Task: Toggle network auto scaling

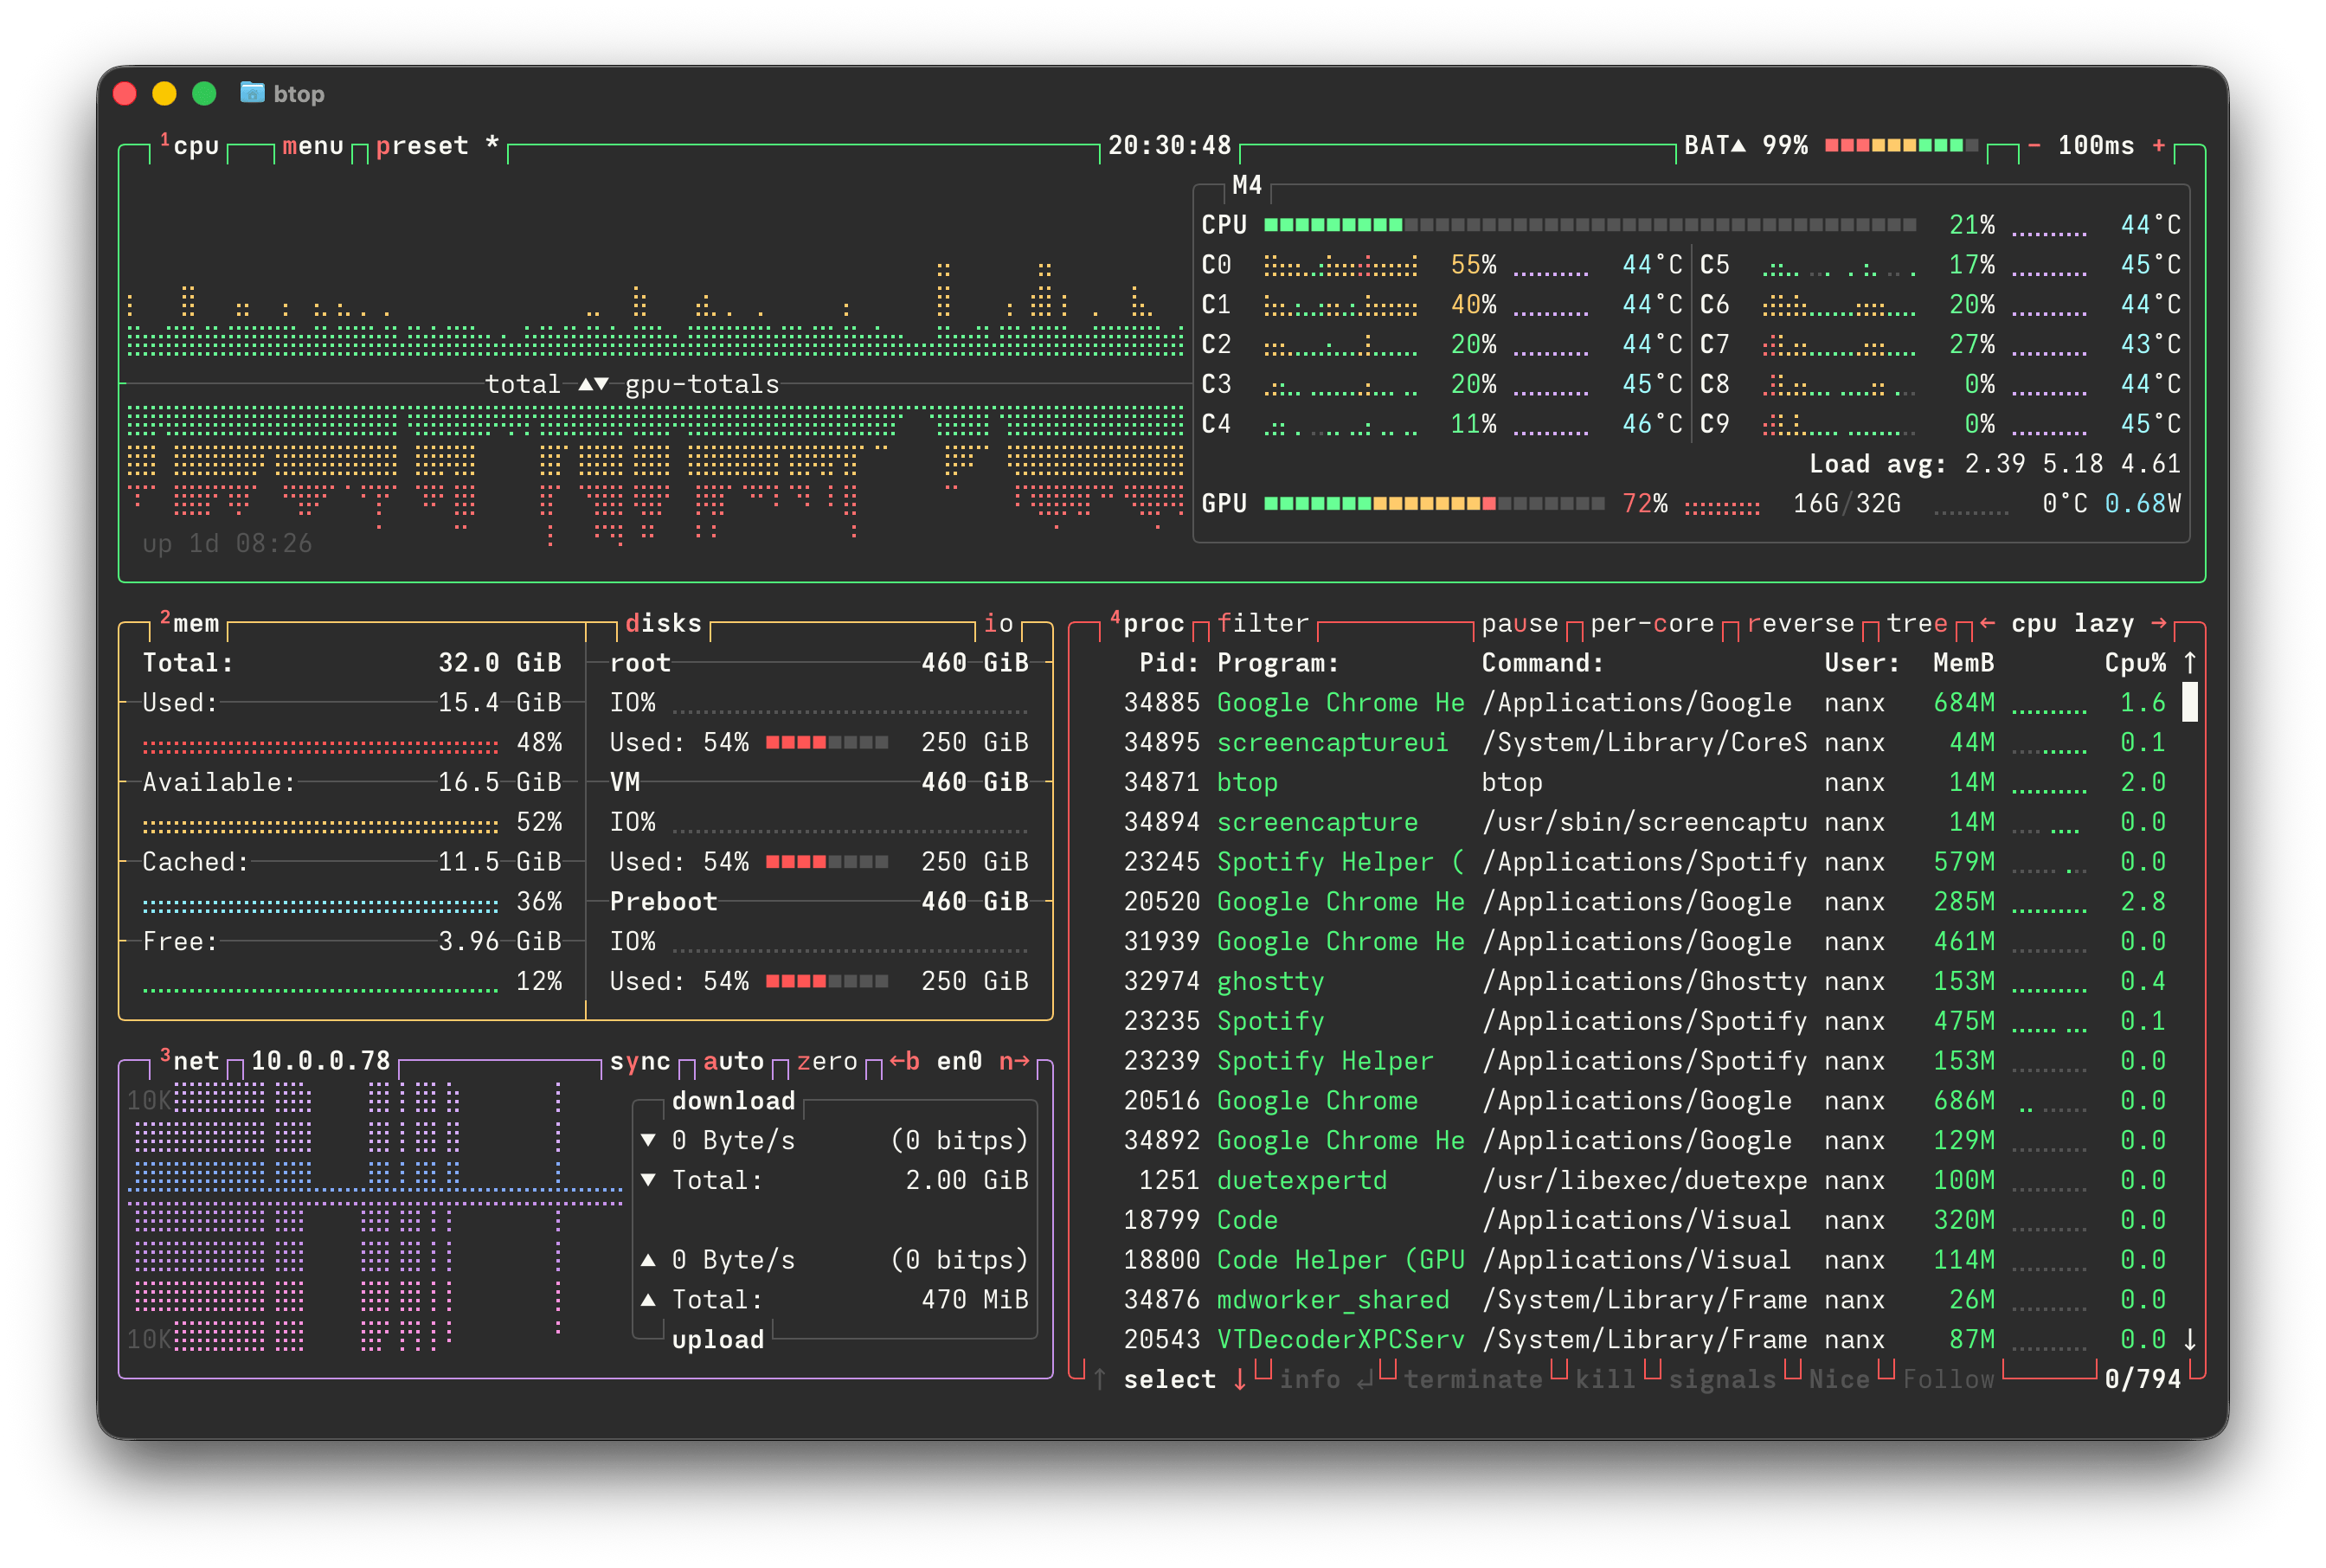Action: (733, 1061)
